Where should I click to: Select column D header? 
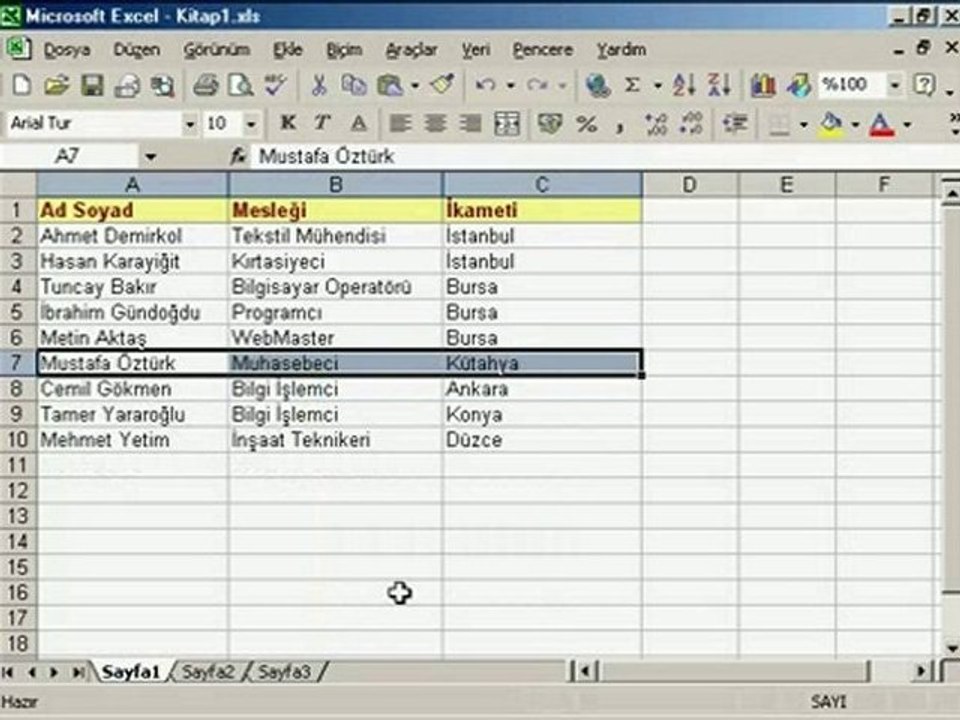[x=689, y=184]
